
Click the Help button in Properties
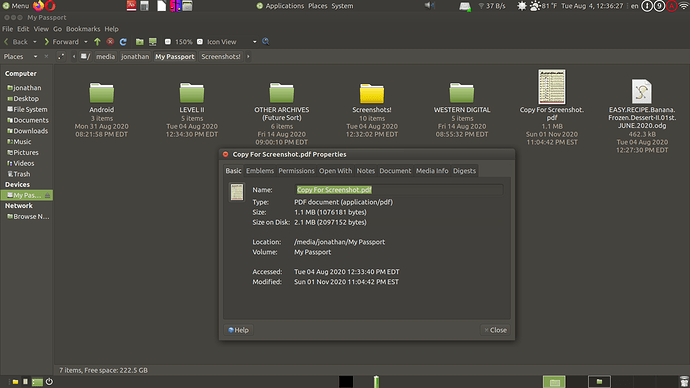(x=239, y=330)
